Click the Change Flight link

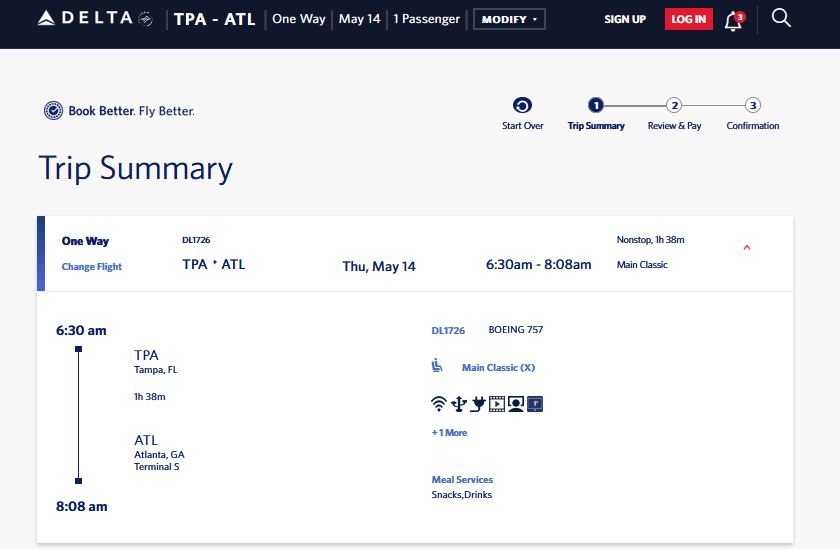pos(92,267)
